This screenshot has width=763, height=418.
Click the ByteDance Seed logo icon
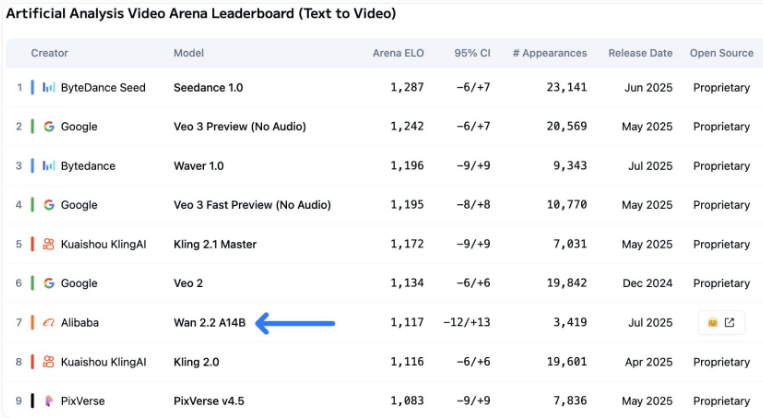pos(49,88)
